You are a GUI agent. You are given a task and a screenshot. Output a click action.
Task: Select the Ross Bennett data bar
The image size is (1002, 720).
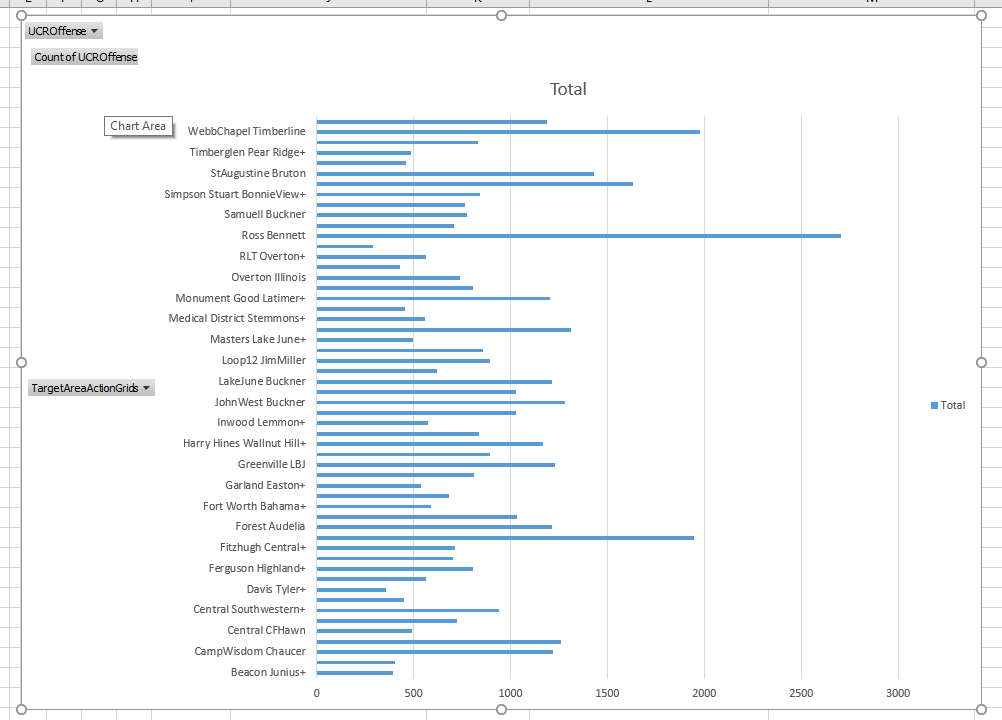click(578, 236)
